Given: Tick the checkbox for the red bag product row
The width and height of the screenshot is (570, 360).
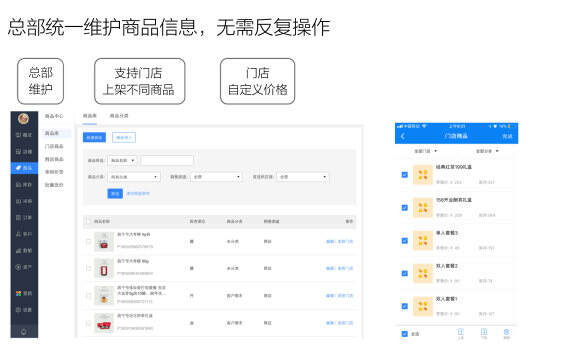Looking at the screenshot, I should click(x=88, y=241).
